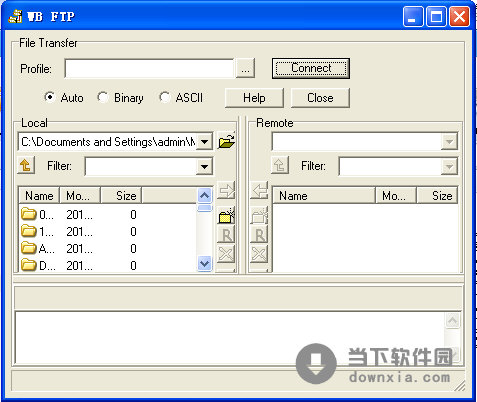Viewport: 477px width, 402px height.
Task: Click log area scrollbar up arrow
Action: (452, 321)
